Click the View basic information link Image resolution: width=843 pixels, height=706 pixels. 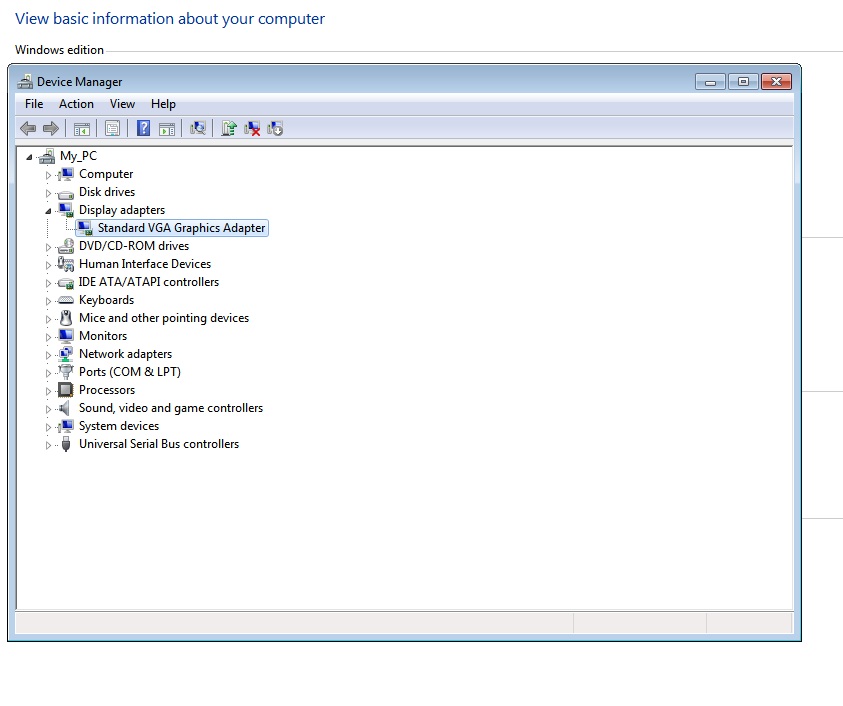[x=170, y=18]
